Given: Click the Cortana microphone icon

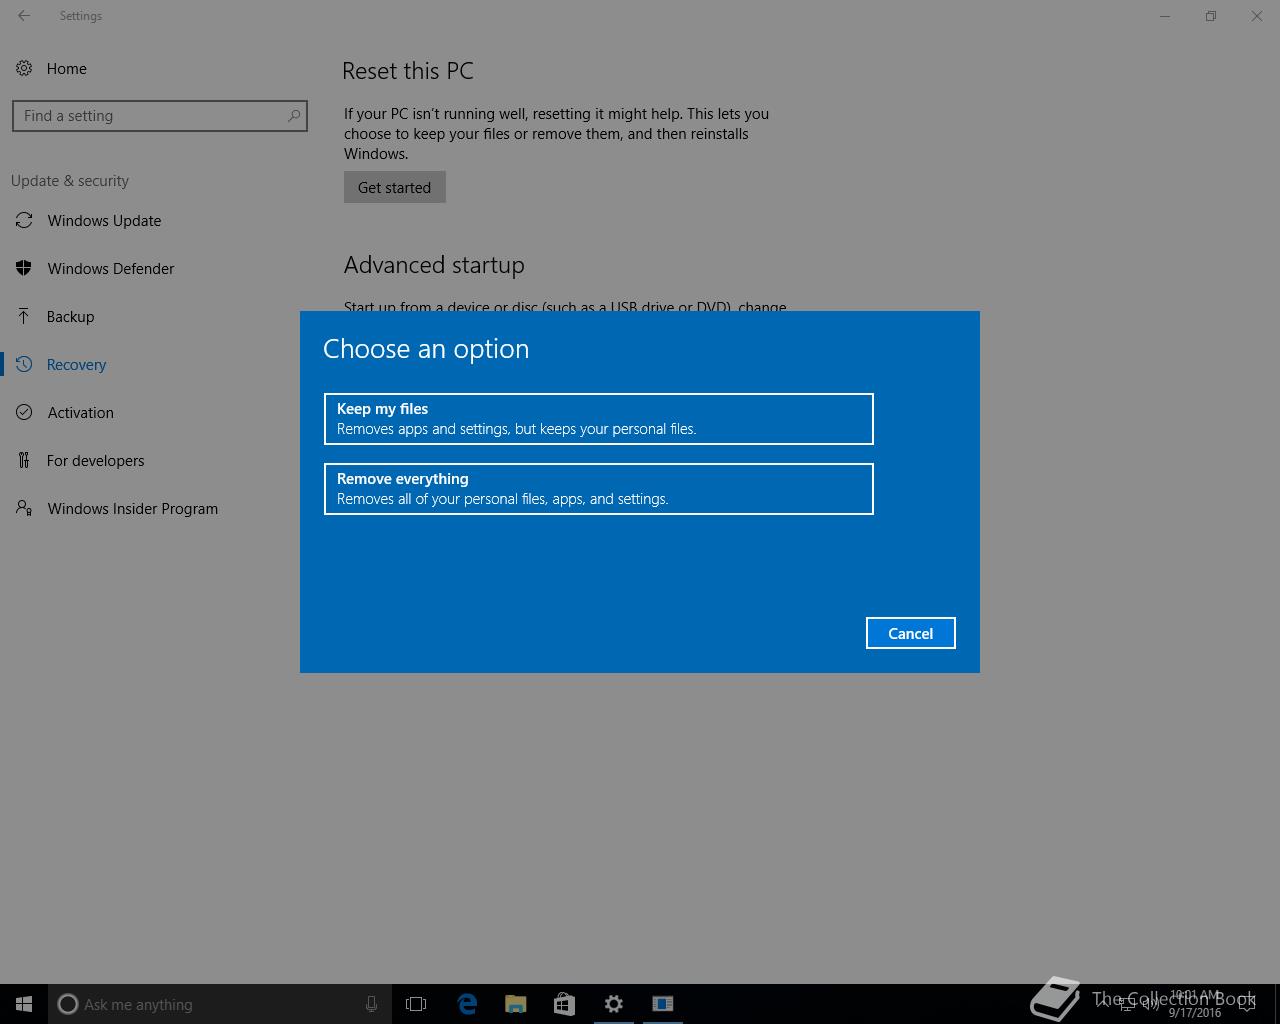Looking at the screenshot, I should tap(371, 1004).
